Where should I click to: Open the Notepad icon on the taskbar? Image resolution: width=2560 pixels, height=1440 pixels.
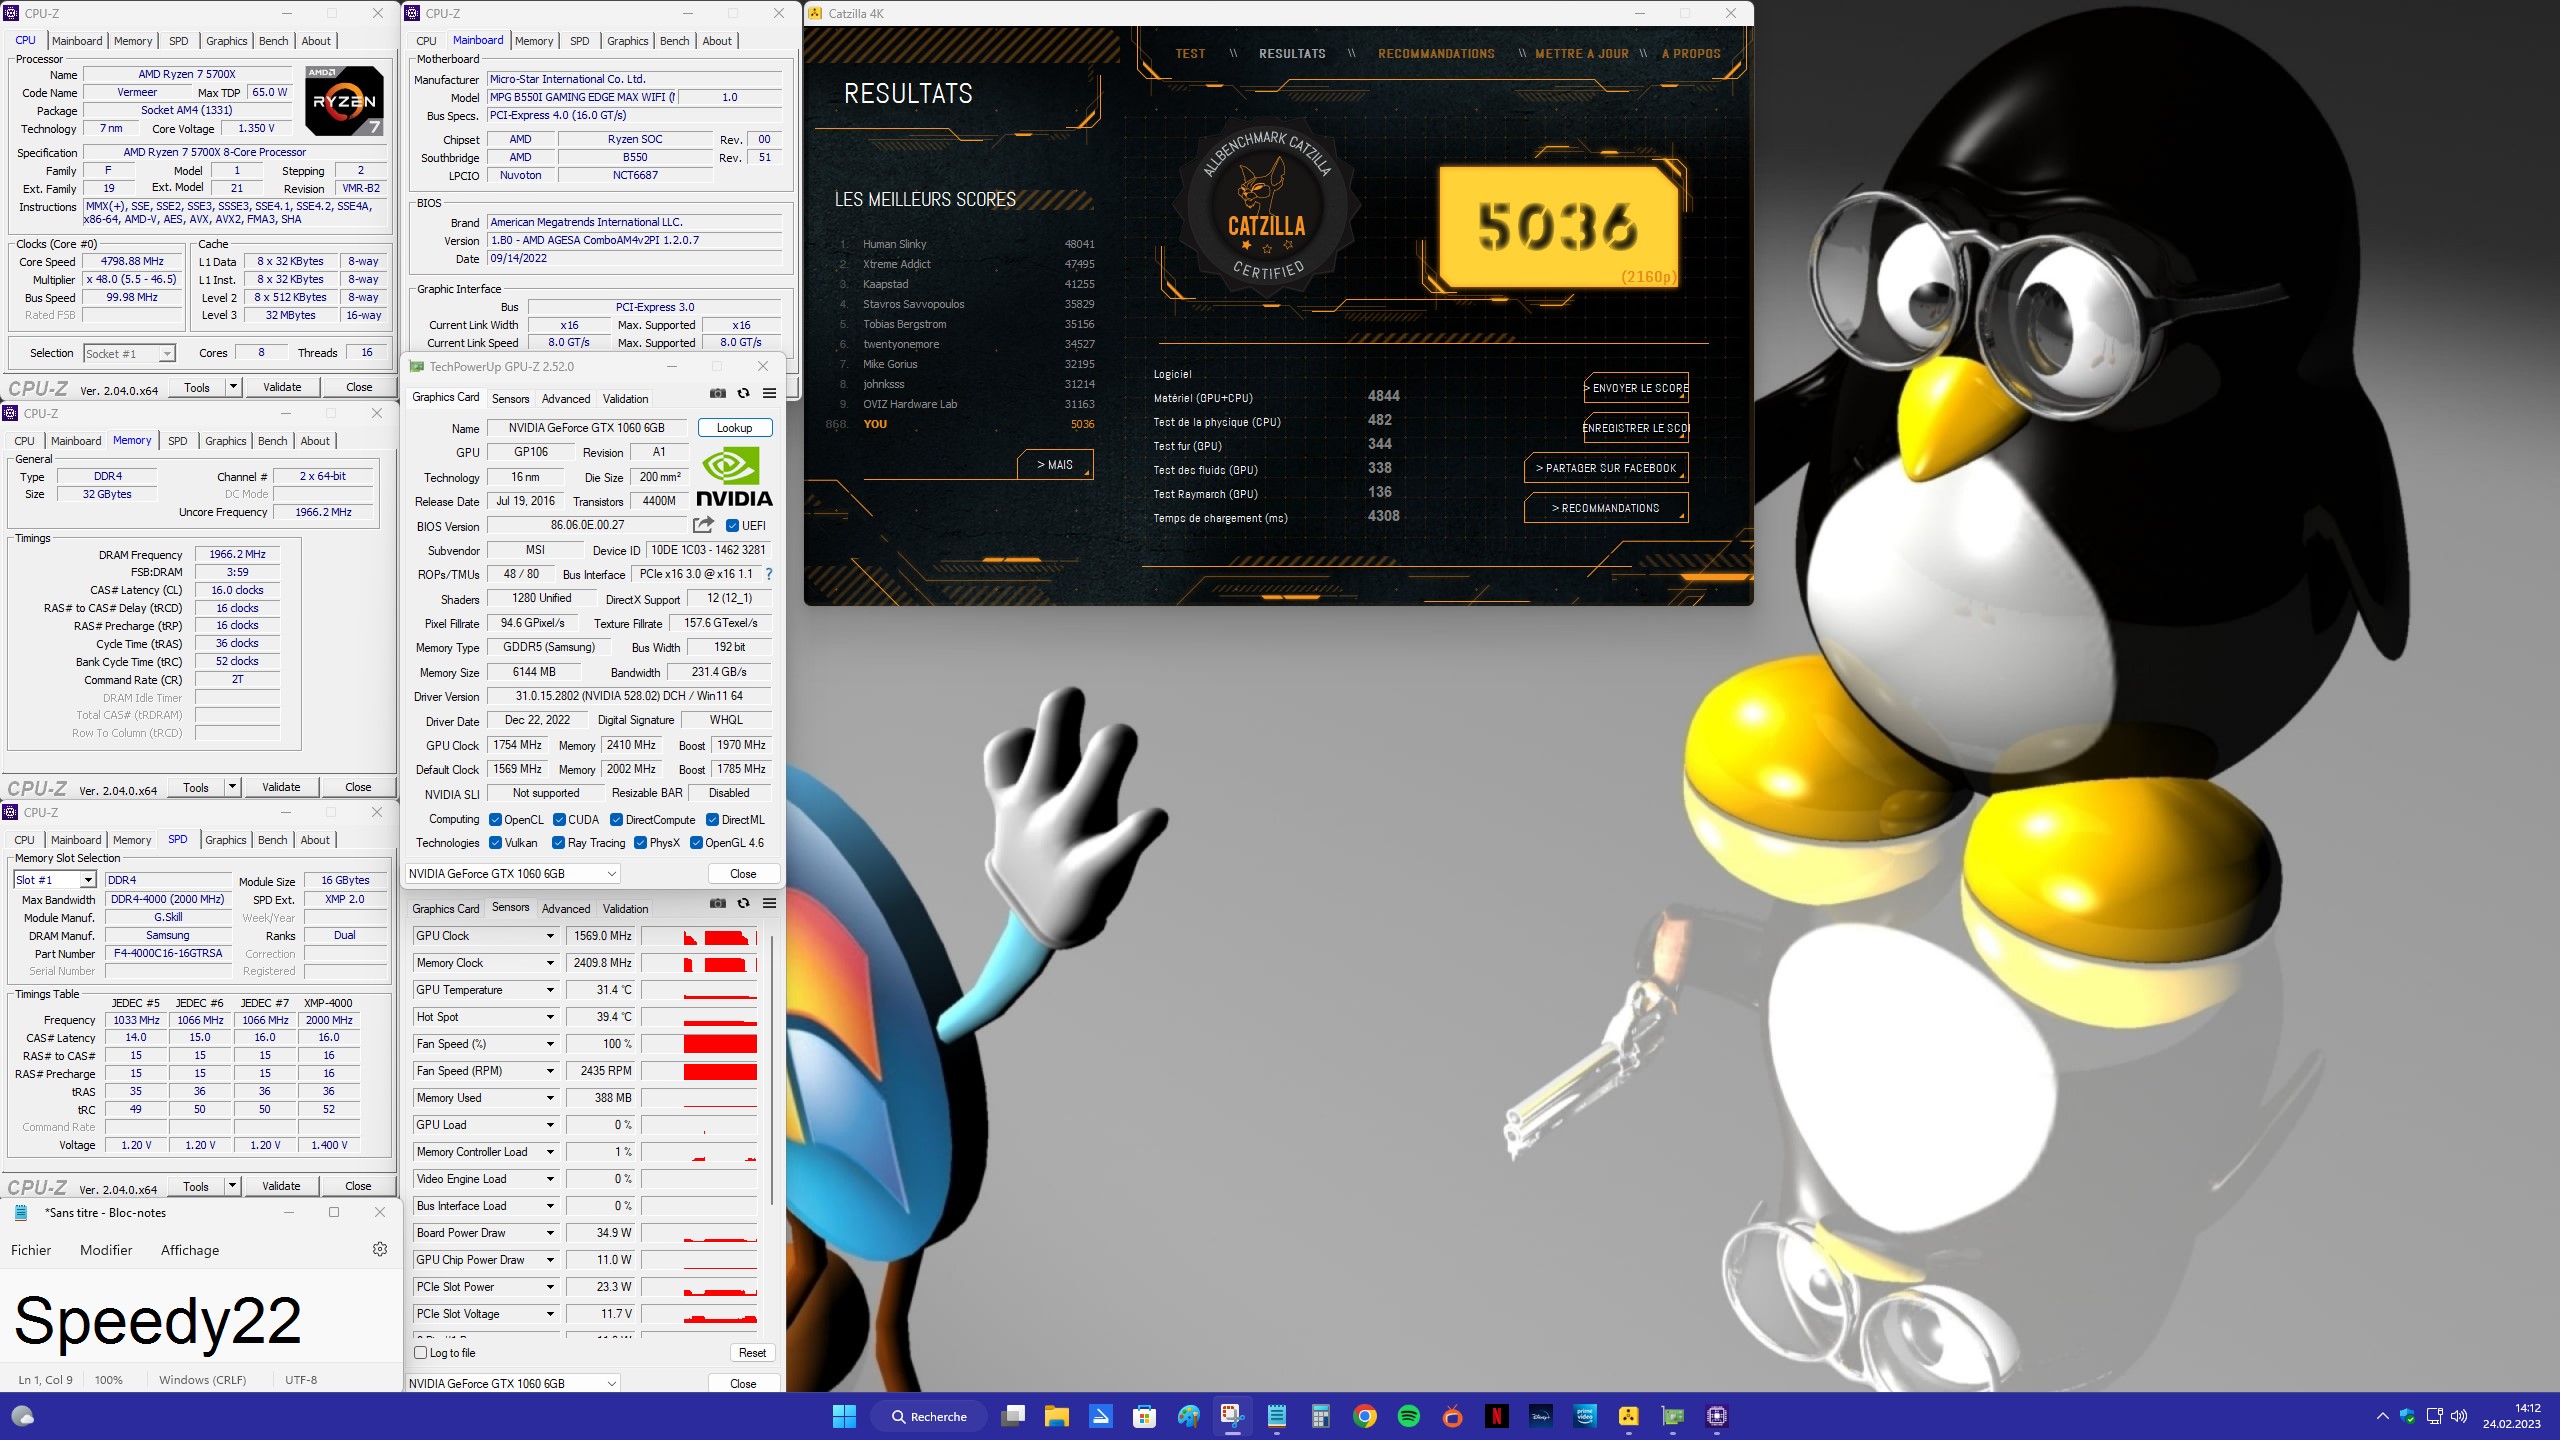click(x=1276, y=1416)
